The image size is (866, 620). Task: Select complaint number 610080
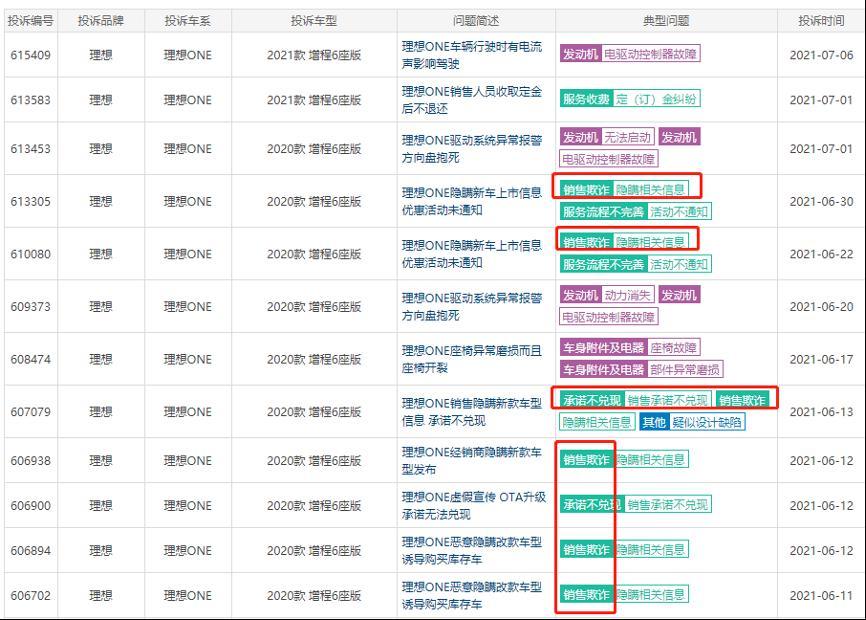(x=30, y=254)
